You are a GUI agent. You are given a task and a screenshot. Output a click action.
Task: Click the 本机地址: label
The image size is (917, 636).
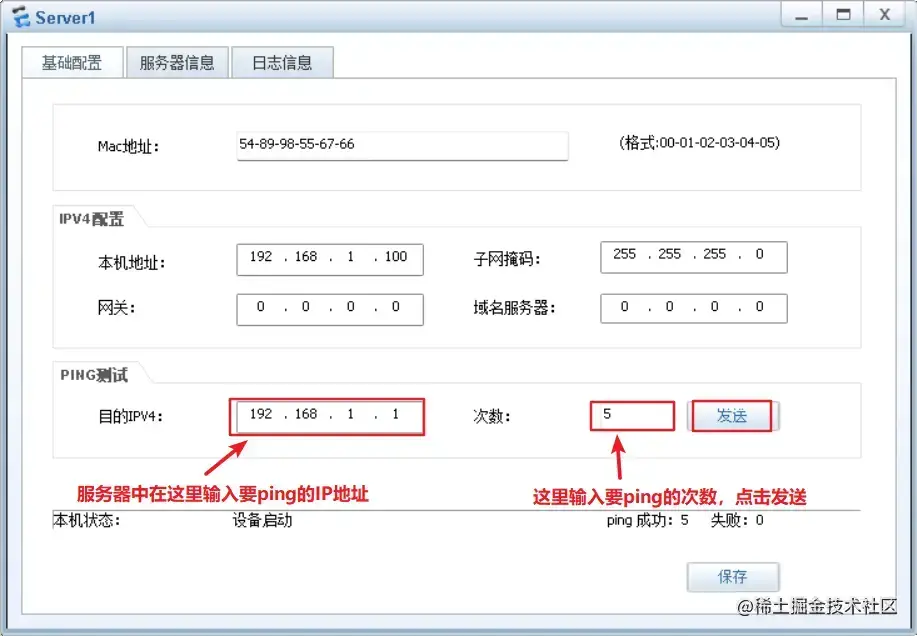(131, 263)
